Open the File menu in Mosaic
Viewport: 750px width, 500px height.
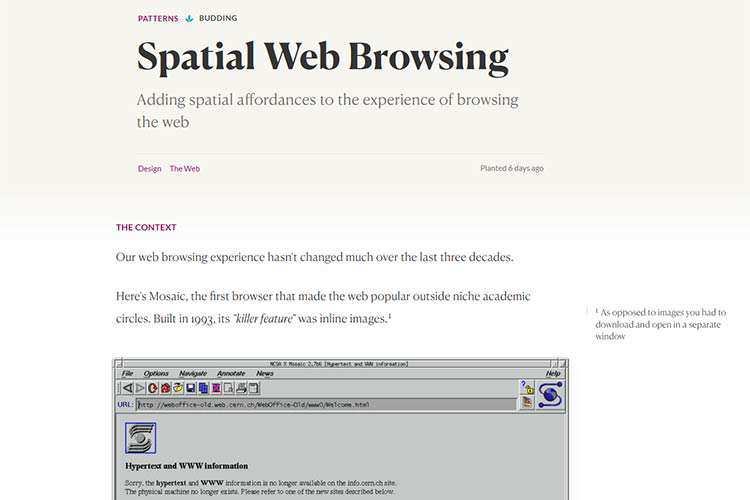coord(127,373)
